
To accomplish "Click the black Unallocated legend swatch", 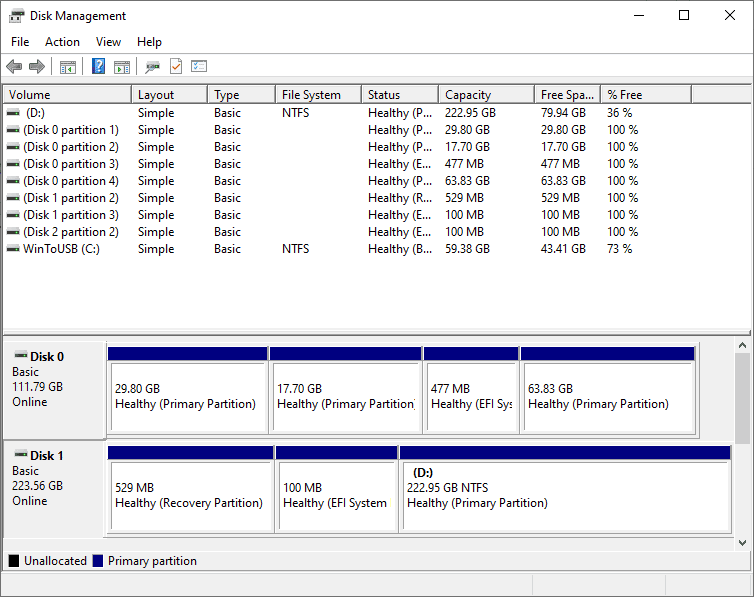I will point(14,561).
